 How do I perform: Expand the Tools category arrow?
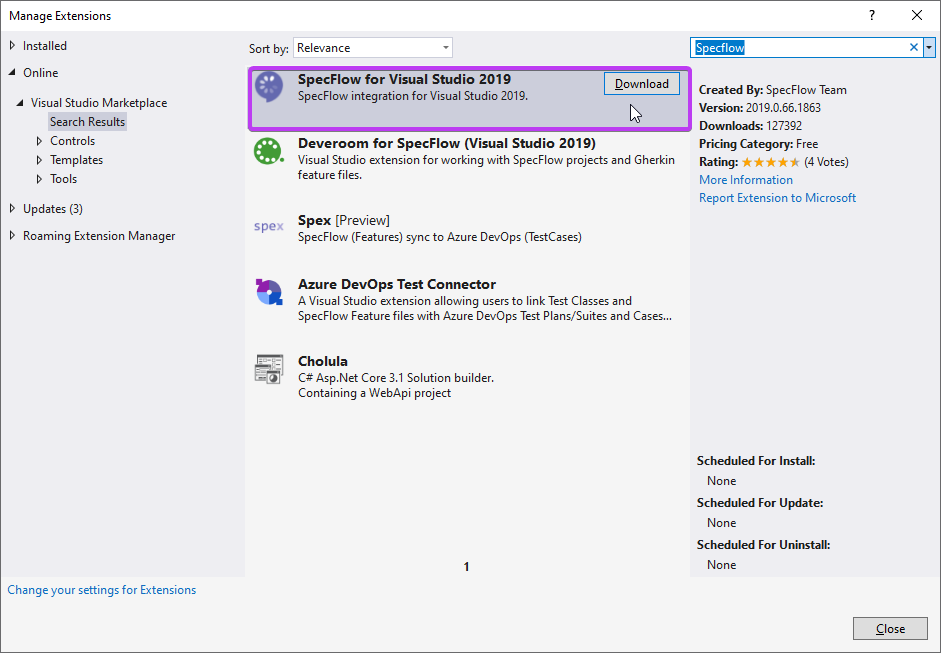point(40,179)
